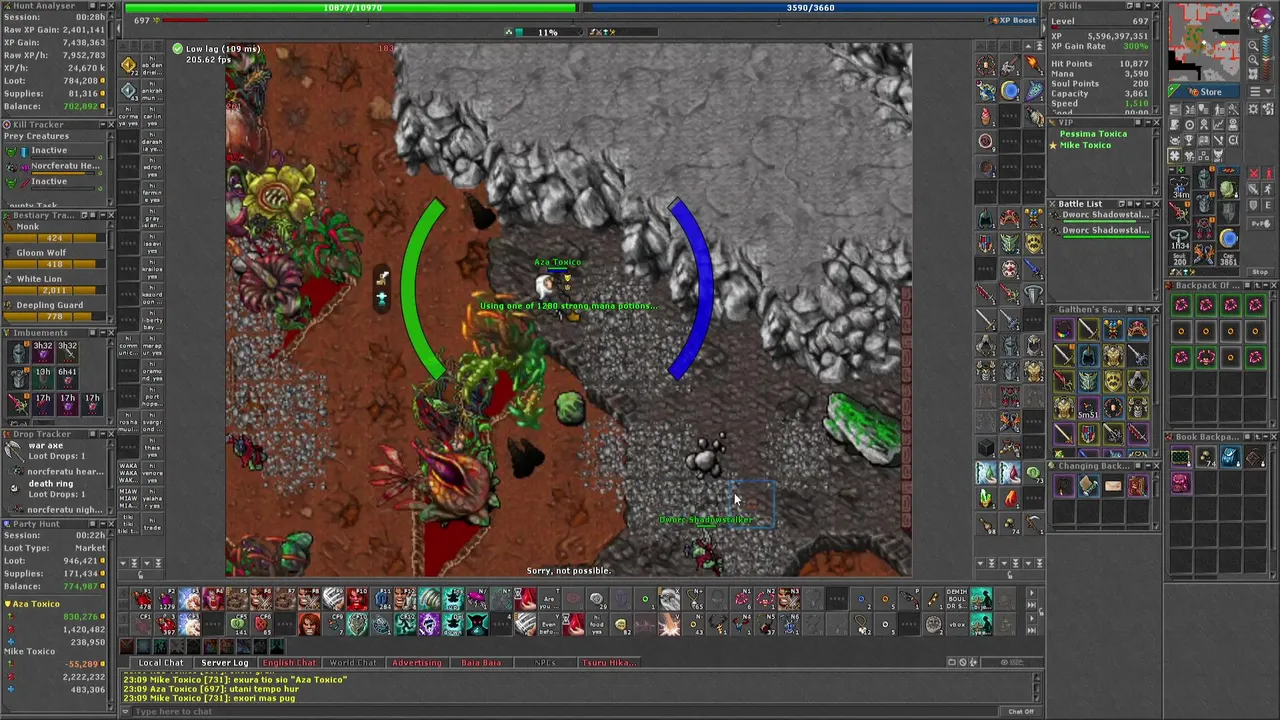The width and height of the screenshot is (1280, 720).
Task: Select Norcferatu prey creature entry
Action: (x=54, y=168)
